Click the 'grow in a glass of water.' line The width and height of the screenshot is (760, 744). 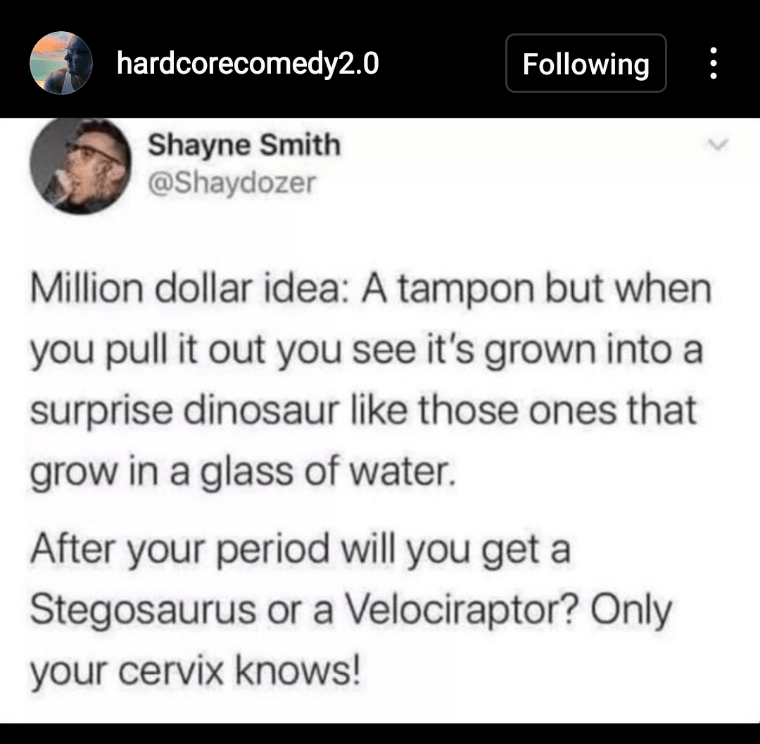[243, 473]
